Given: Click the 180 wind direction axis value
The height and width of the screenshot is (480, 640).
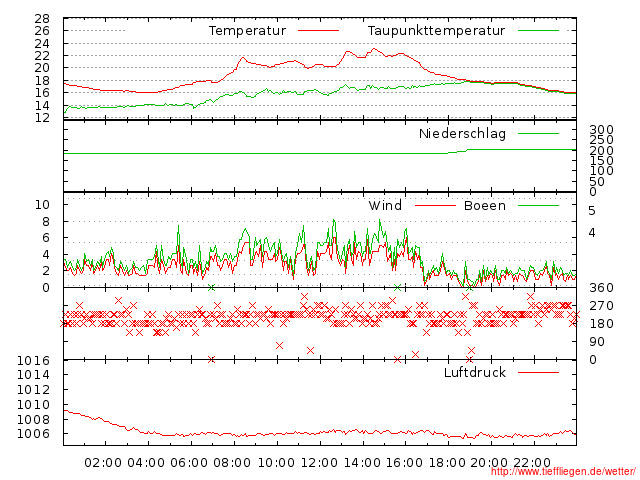Looking at the screenshot, I should (x=601, y=324).
